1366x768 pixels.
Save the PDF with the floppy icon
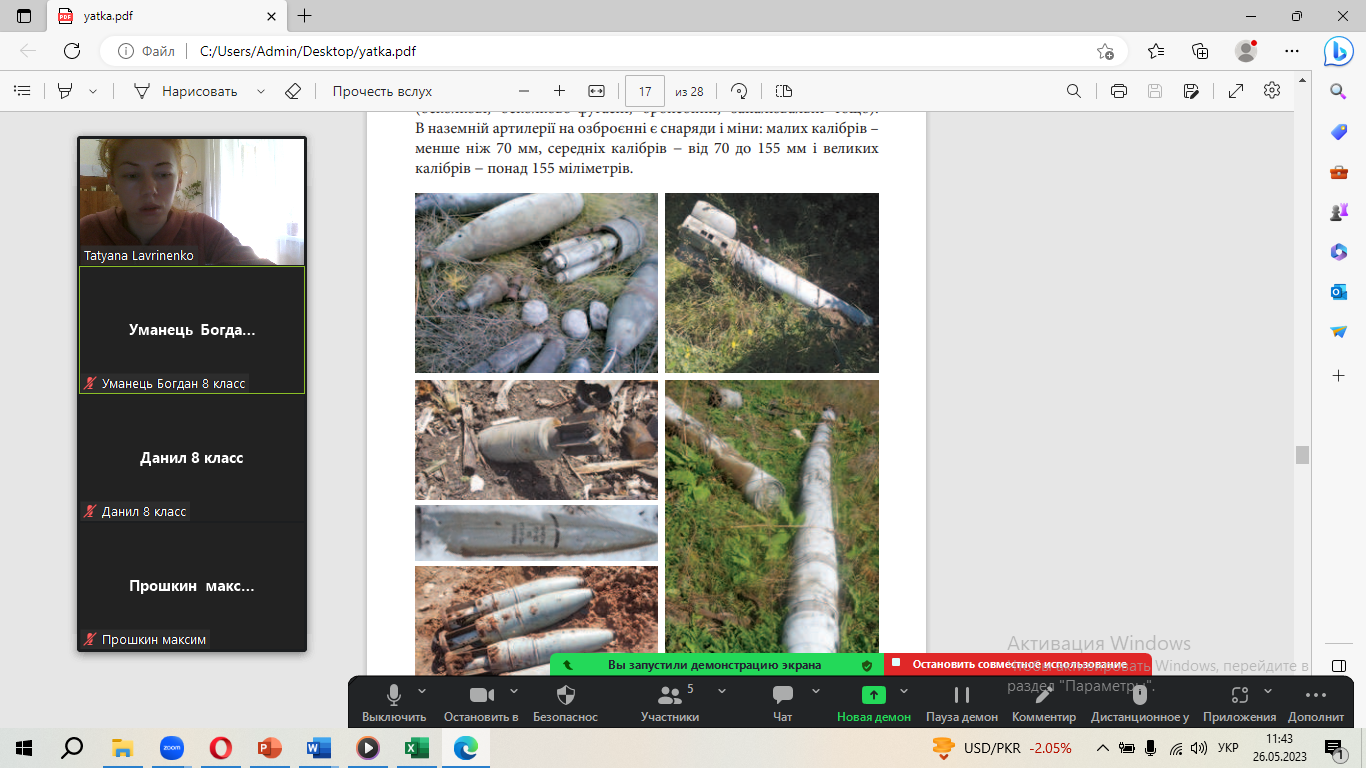(1155, 91)
